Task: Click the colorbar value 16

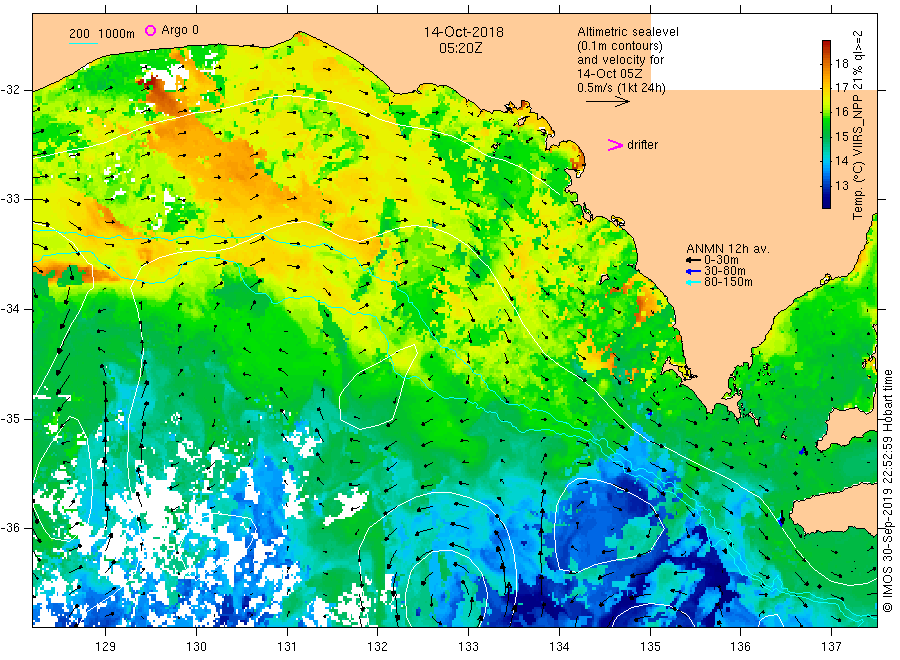Action: click(841, 112)
